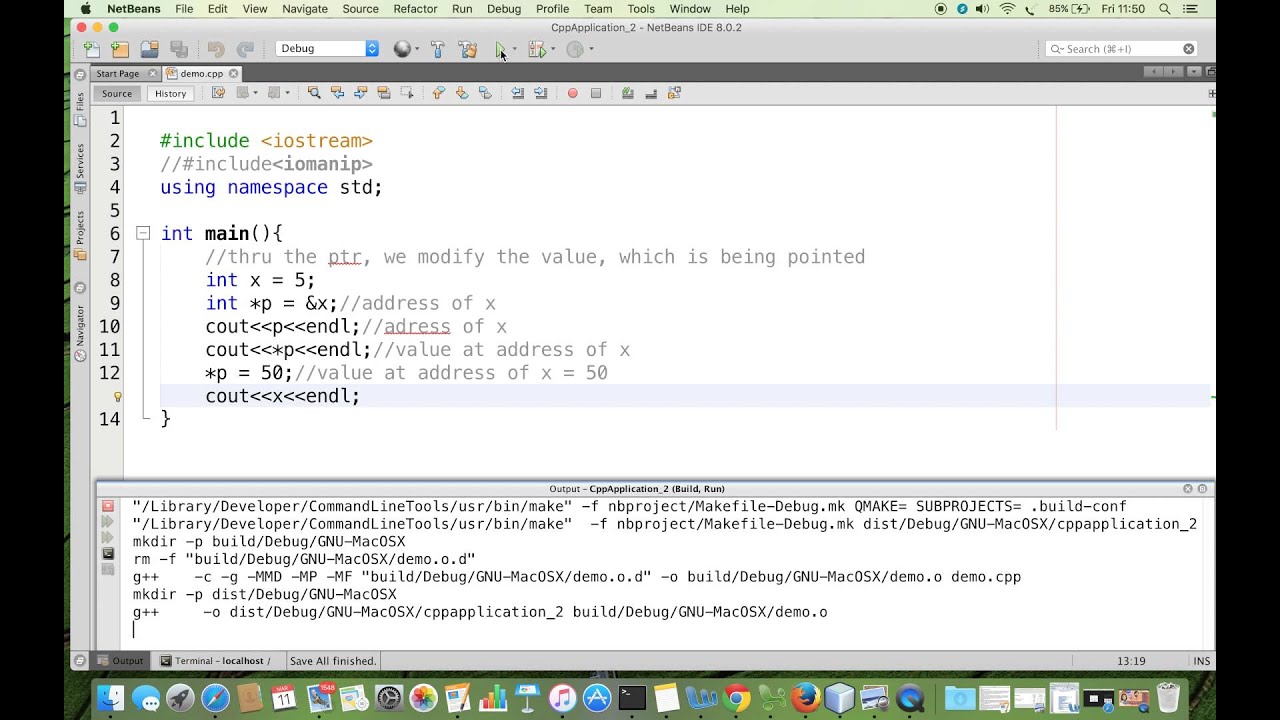Undo the last edit
This screenshot has width=1280, height=720.
tap(216, 49)
